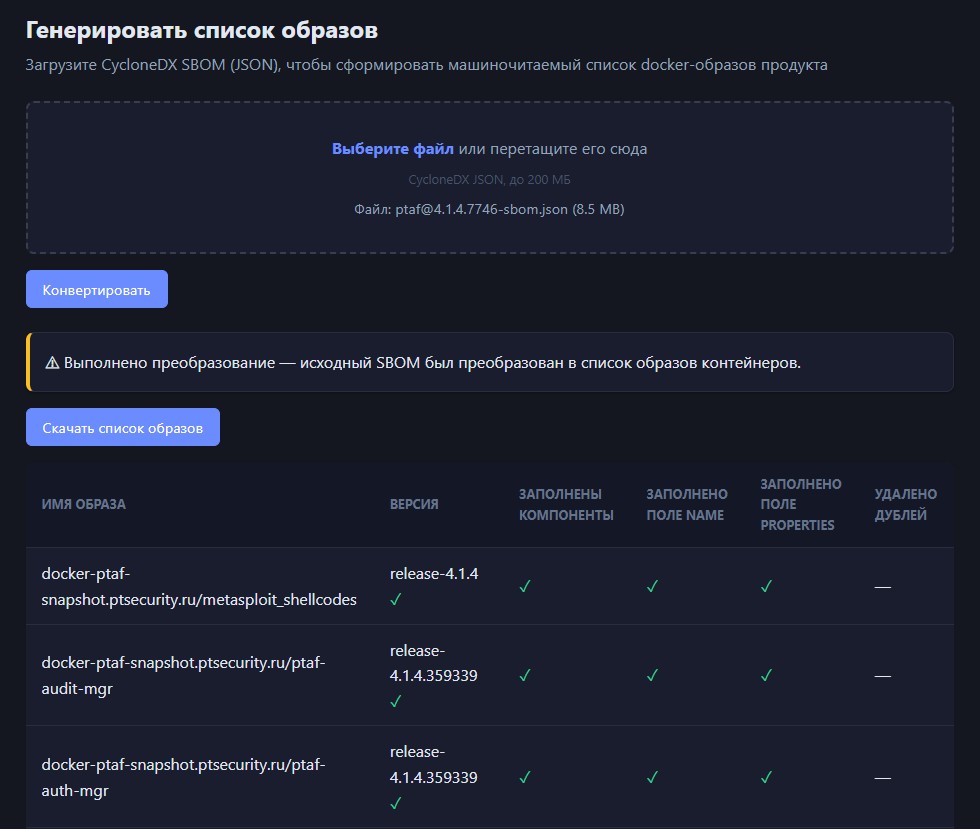This screenshot has height=829, width=980.
Task: Click the 'Выберите файл' link
Action: pos(392,149)
